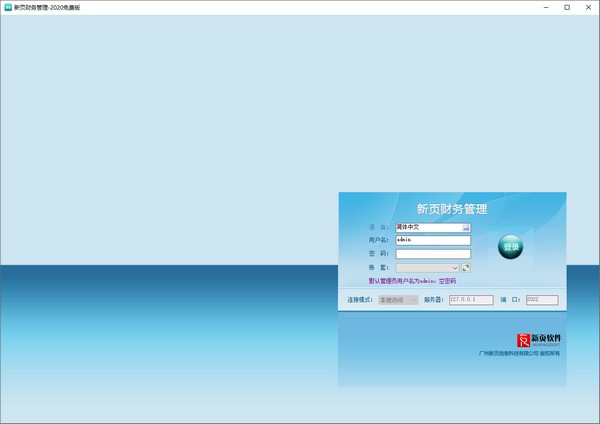Click the purple default admin password hint text
The width and height of the screenshot is (600, 424).
[412, 281]
